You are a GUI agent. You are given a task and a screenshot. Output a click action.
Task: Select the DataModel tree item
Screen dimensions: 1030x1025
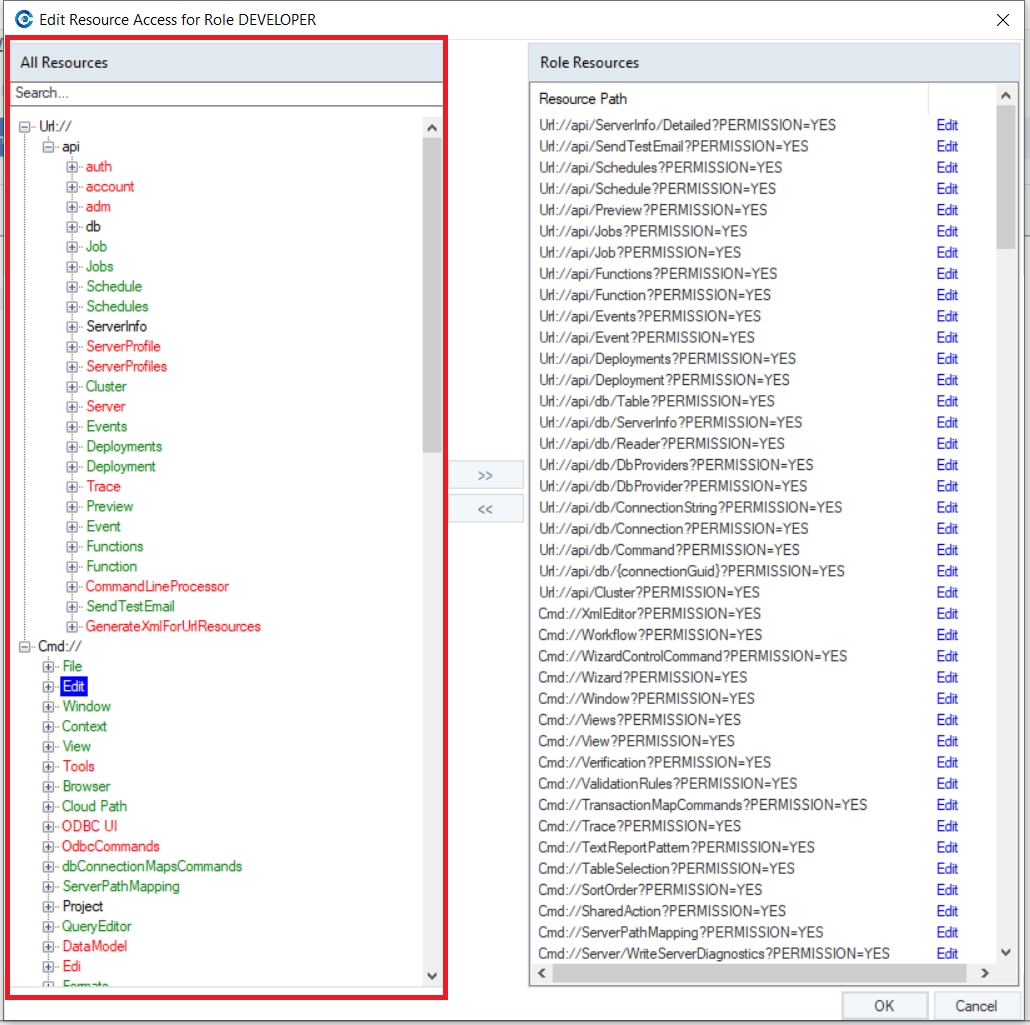[95, 946]
